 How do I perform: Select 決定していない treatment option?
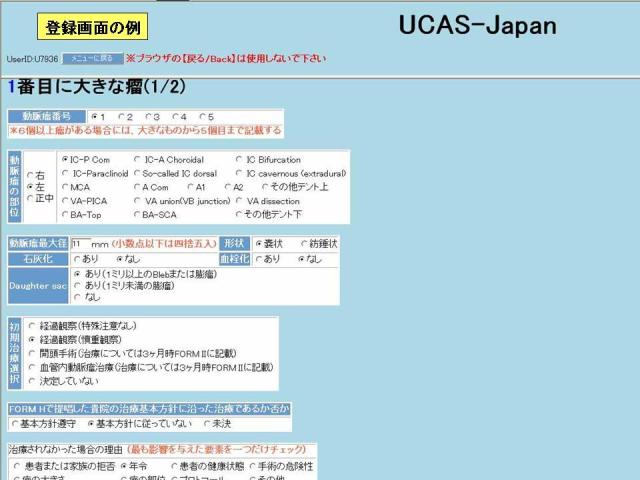pos(32,381)
